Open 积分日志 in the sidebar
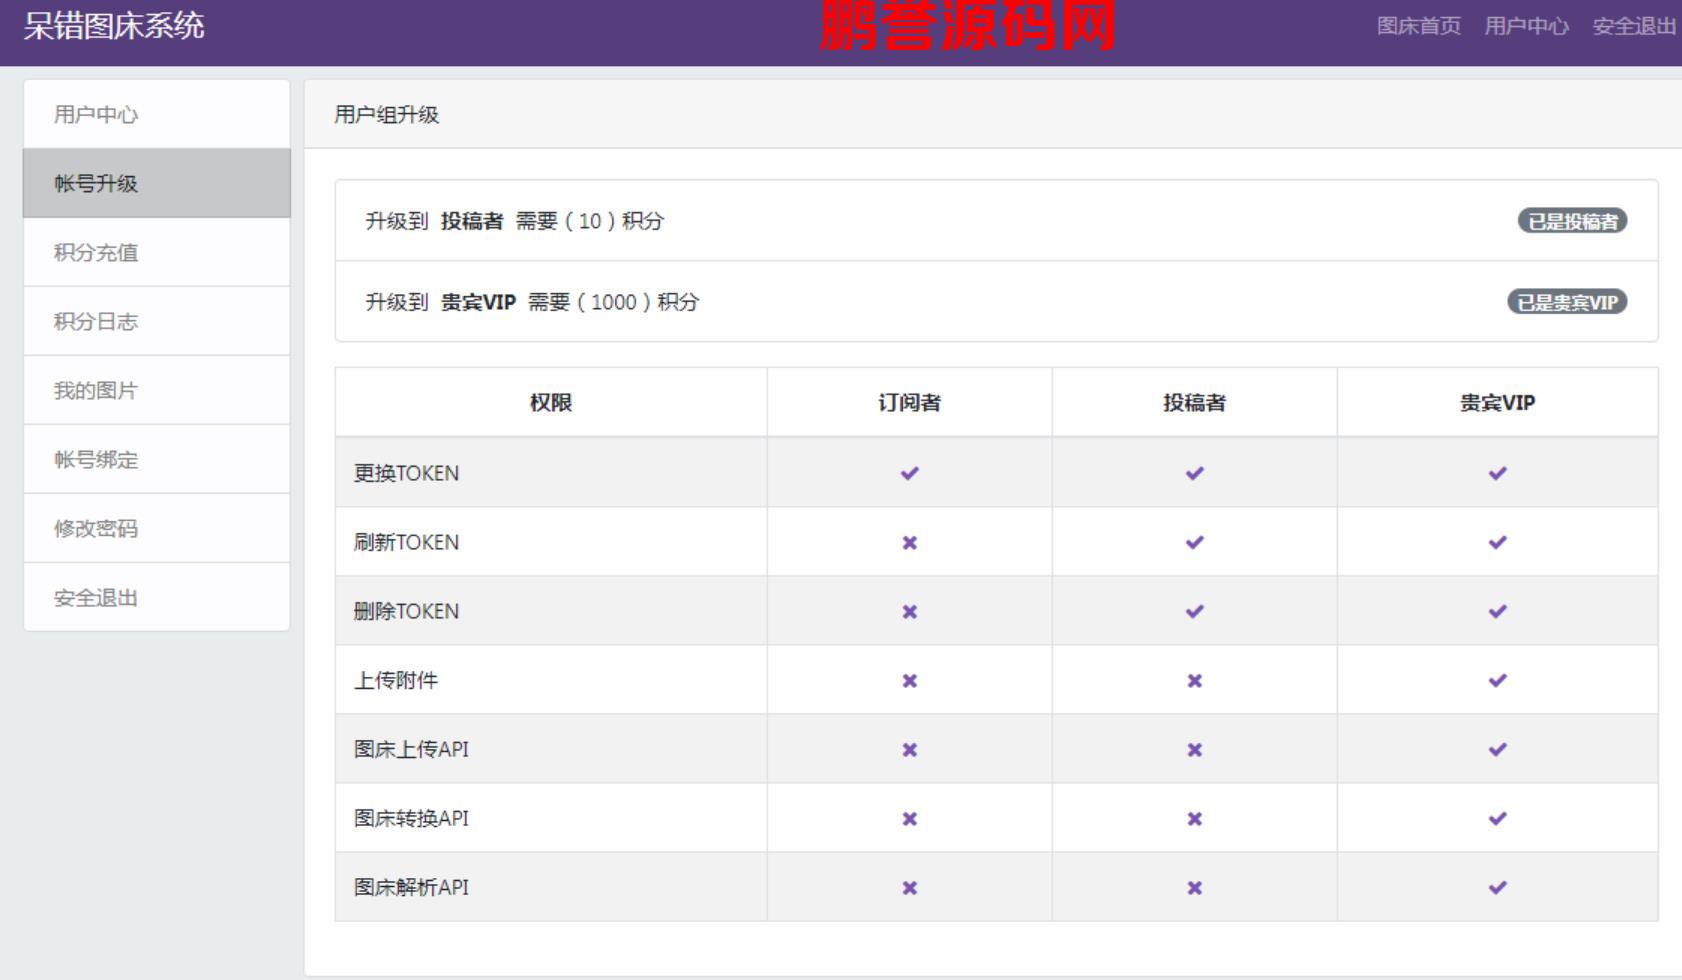1682x980 pixels. 157,321
